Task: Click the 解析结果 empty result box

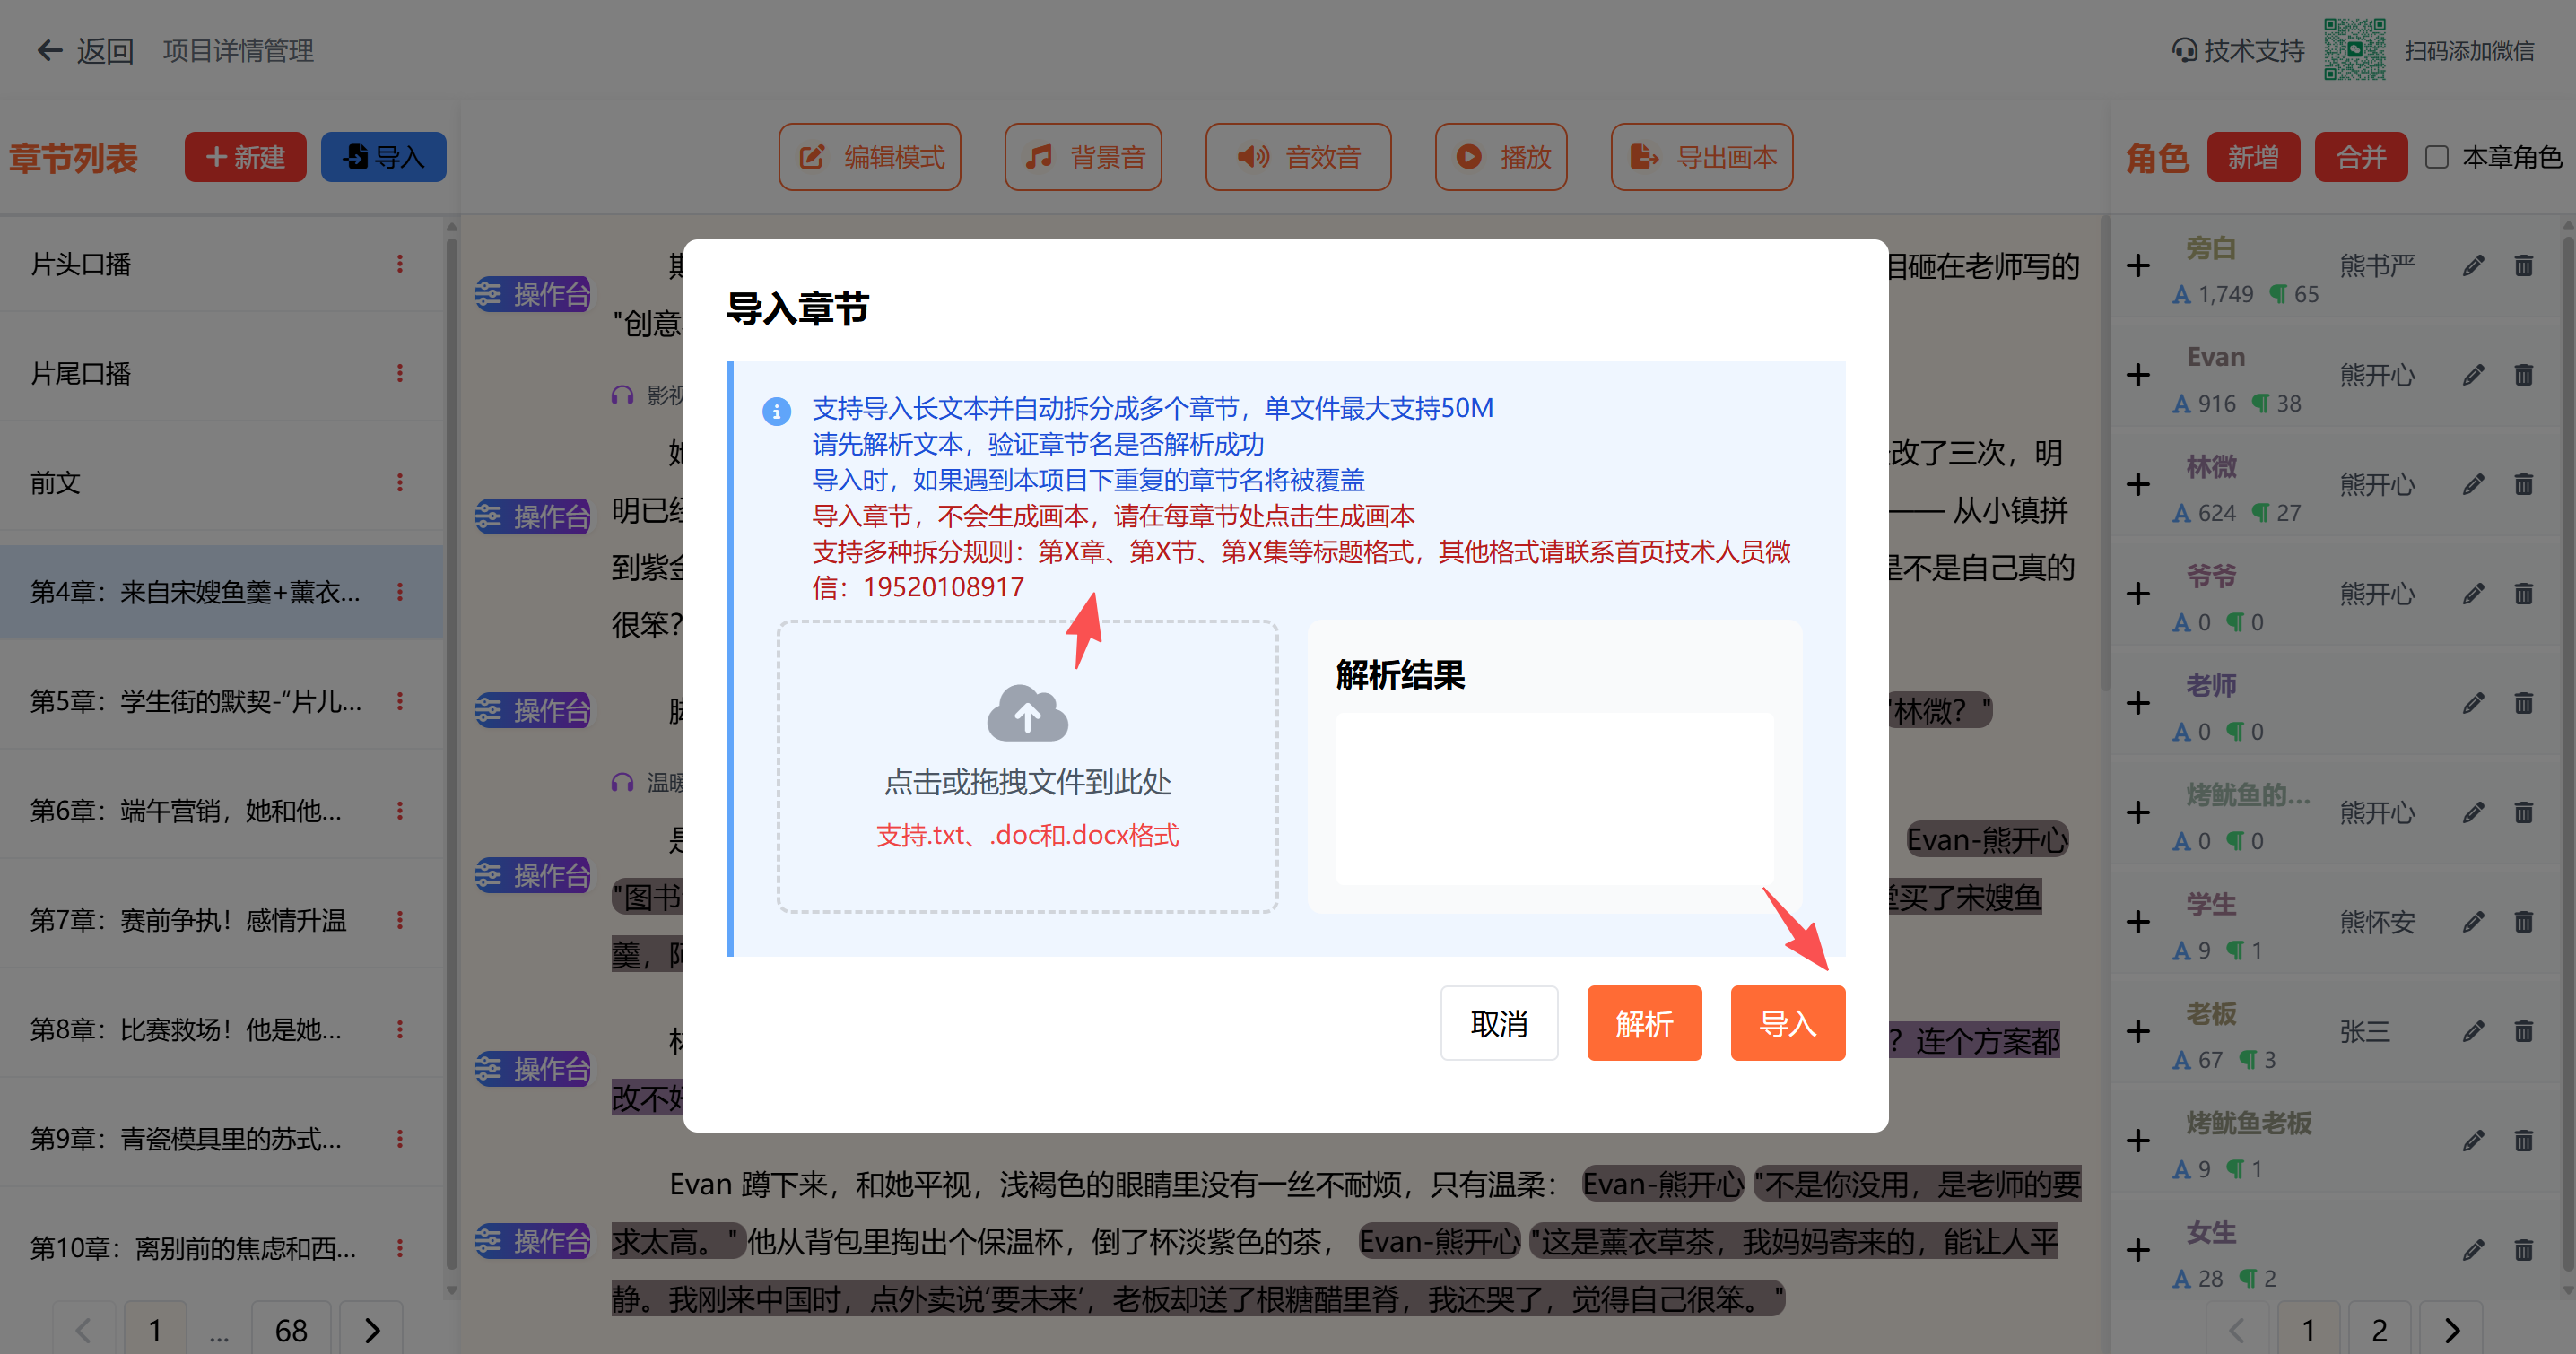Action: coord(1554,798)
